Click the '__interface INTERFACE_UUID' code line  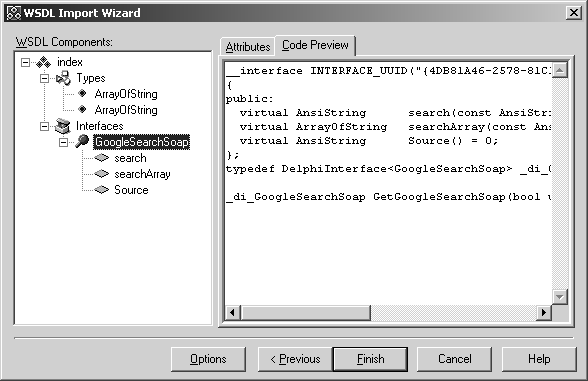pos(388,71)
